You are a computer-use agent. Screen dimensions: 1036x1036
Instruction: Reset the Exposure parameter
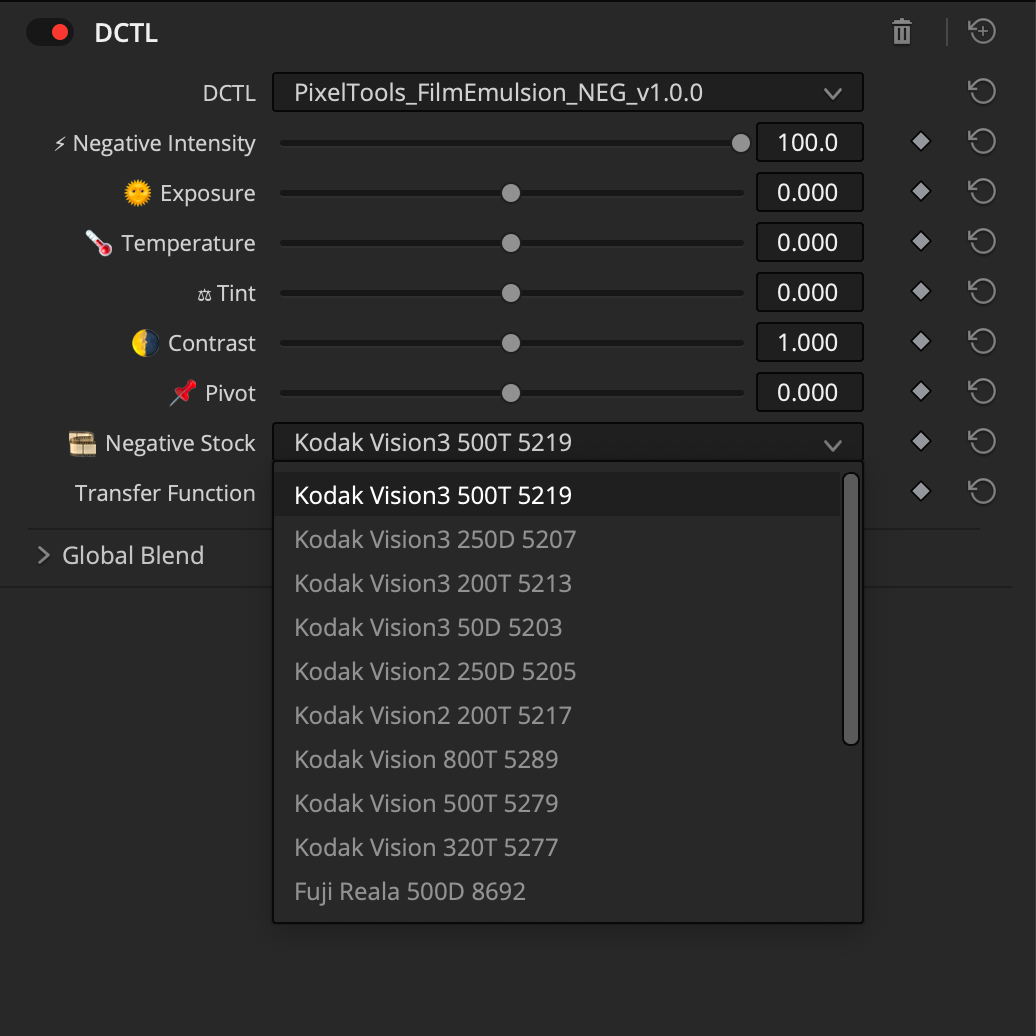click(981, 191)
